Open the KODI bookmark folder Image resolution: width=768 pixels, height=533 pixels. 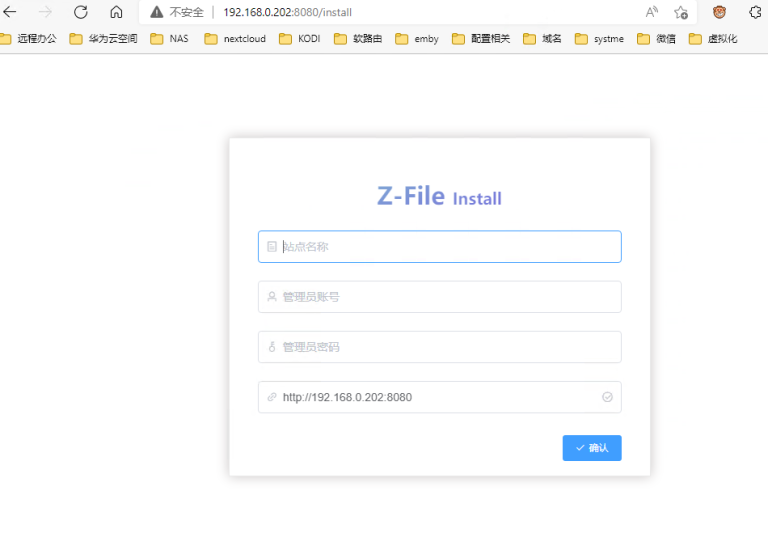click(x=300, y=39)
